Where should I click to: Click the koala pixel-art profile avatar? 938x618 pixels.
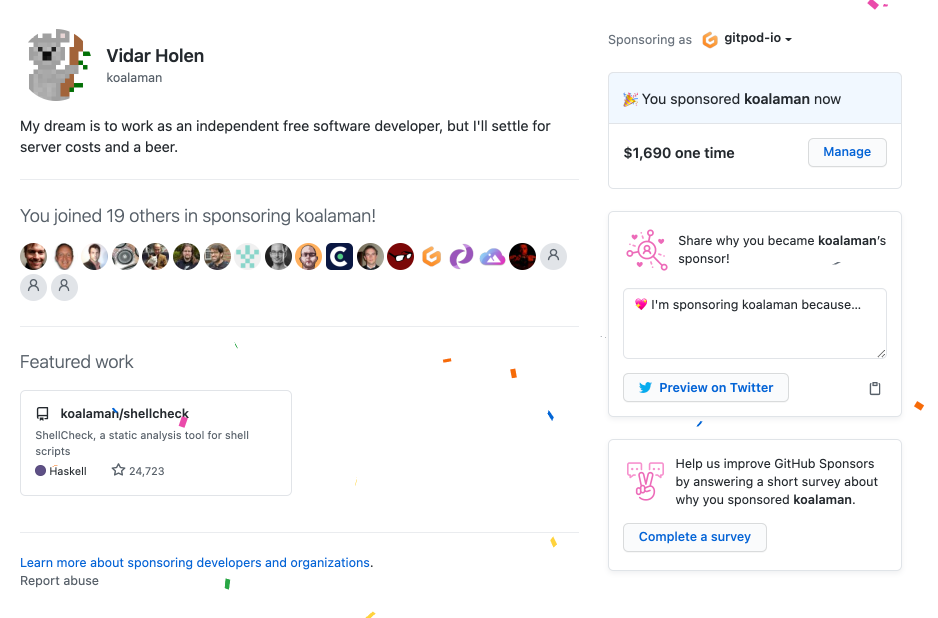click(x=58, y=66)
